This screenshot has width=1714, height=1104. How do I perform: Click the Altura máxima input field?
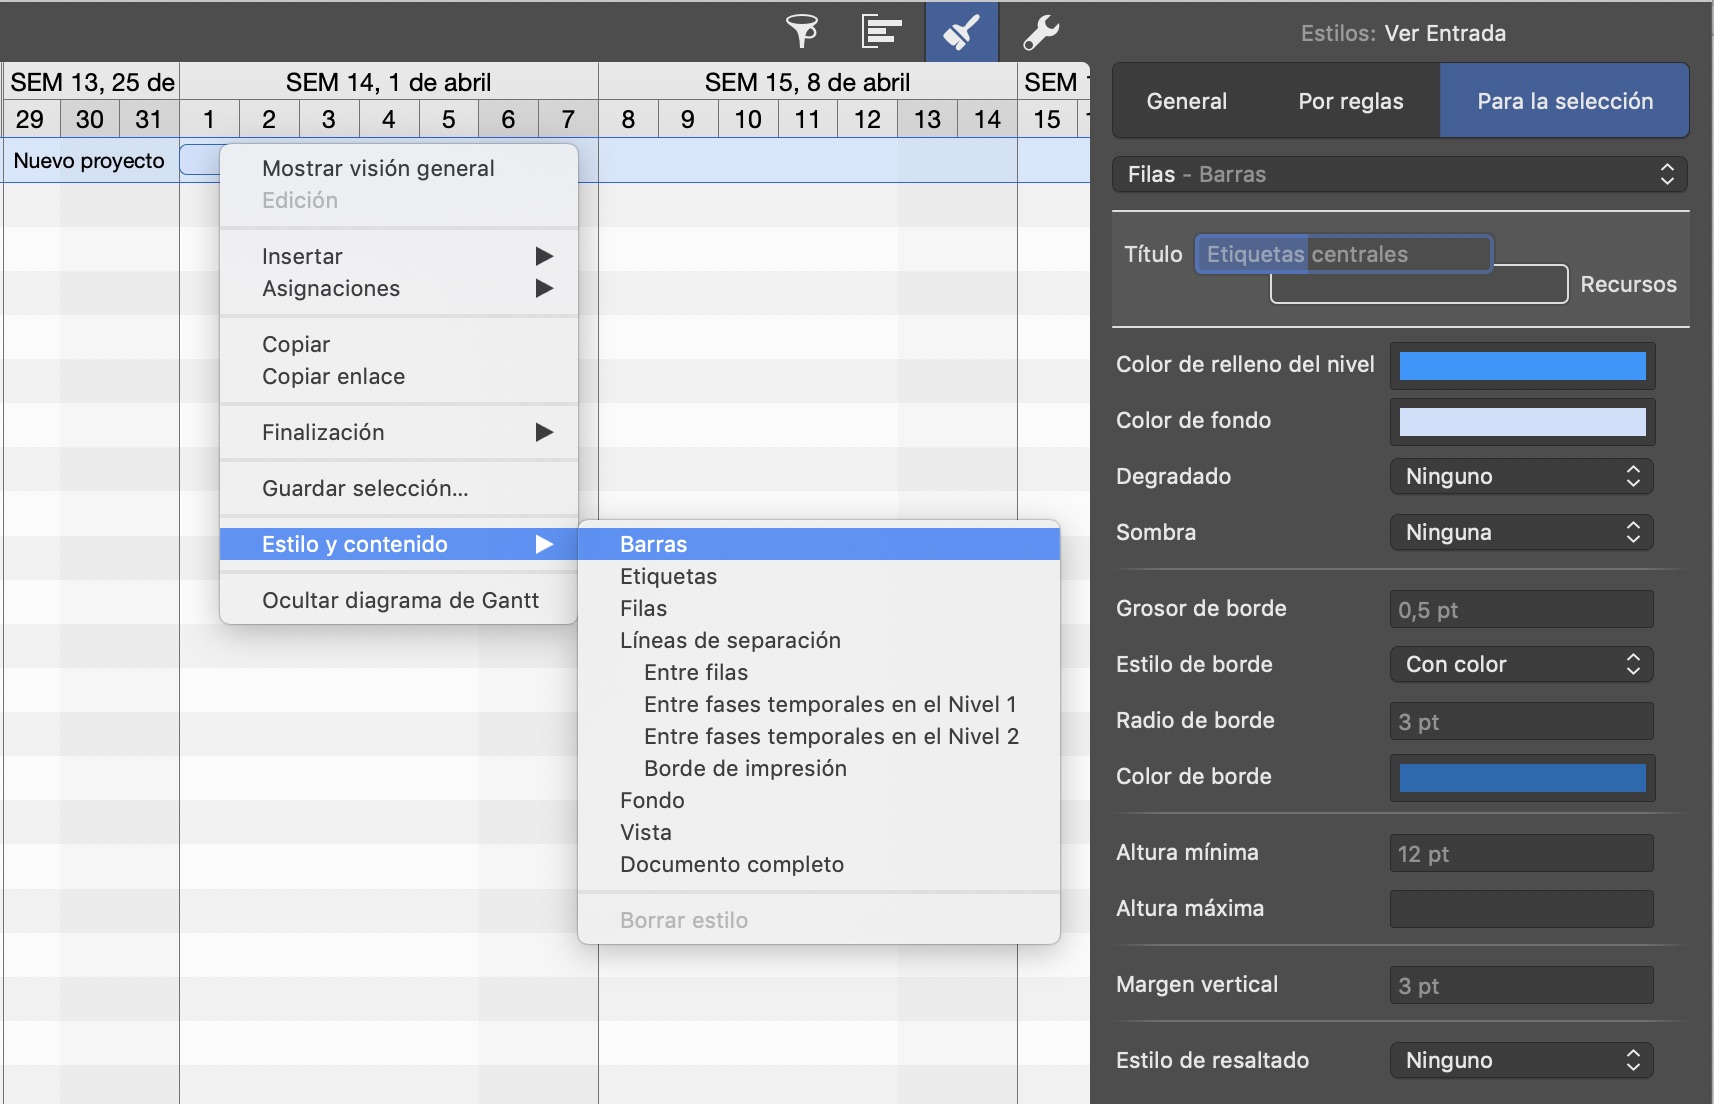pyautogui.click(x=1521, y=909)
